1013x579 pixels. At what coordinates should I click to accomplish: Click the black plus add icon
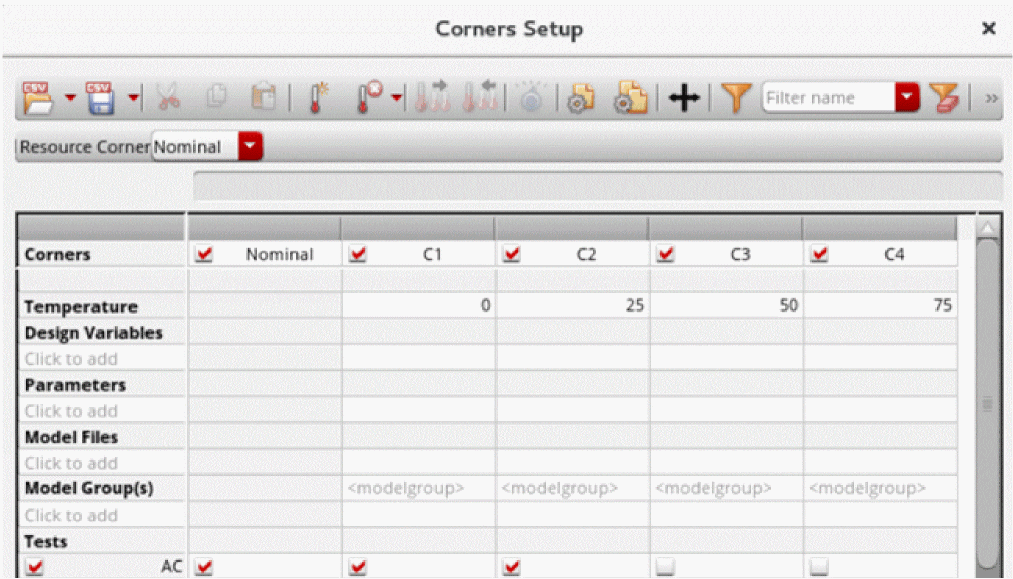pos(684,99)
